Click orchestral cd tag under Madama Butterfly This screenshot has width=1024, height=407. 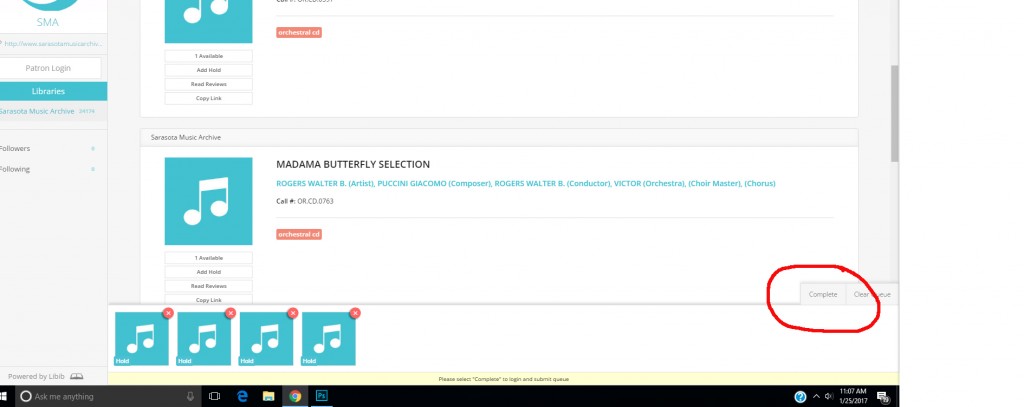point(298,235)
